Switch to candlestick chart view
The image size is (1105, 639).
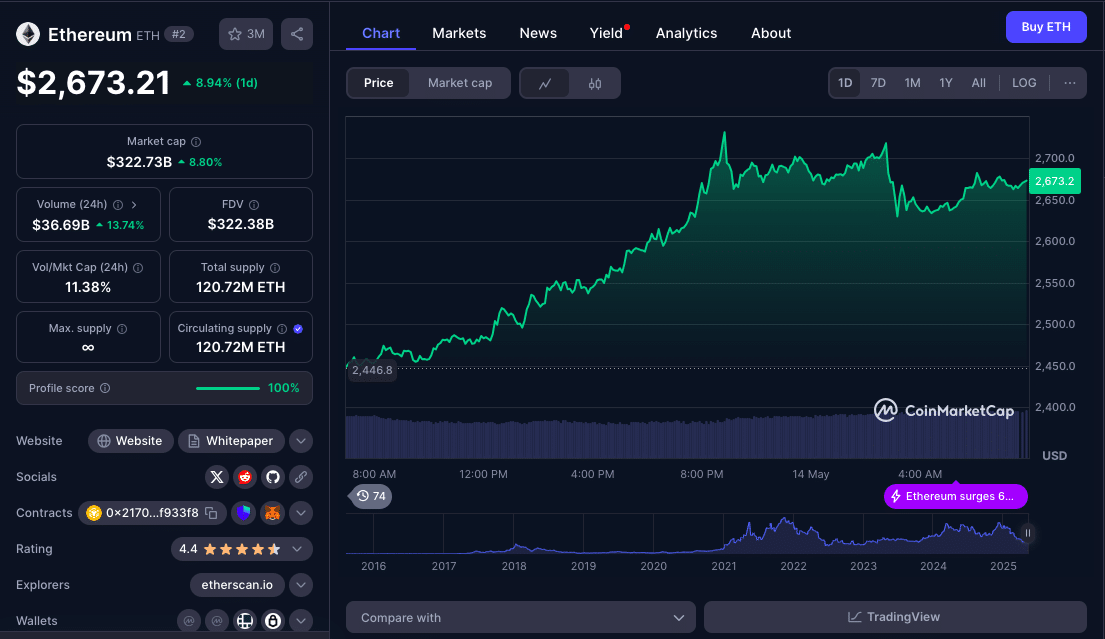[595, 83]
